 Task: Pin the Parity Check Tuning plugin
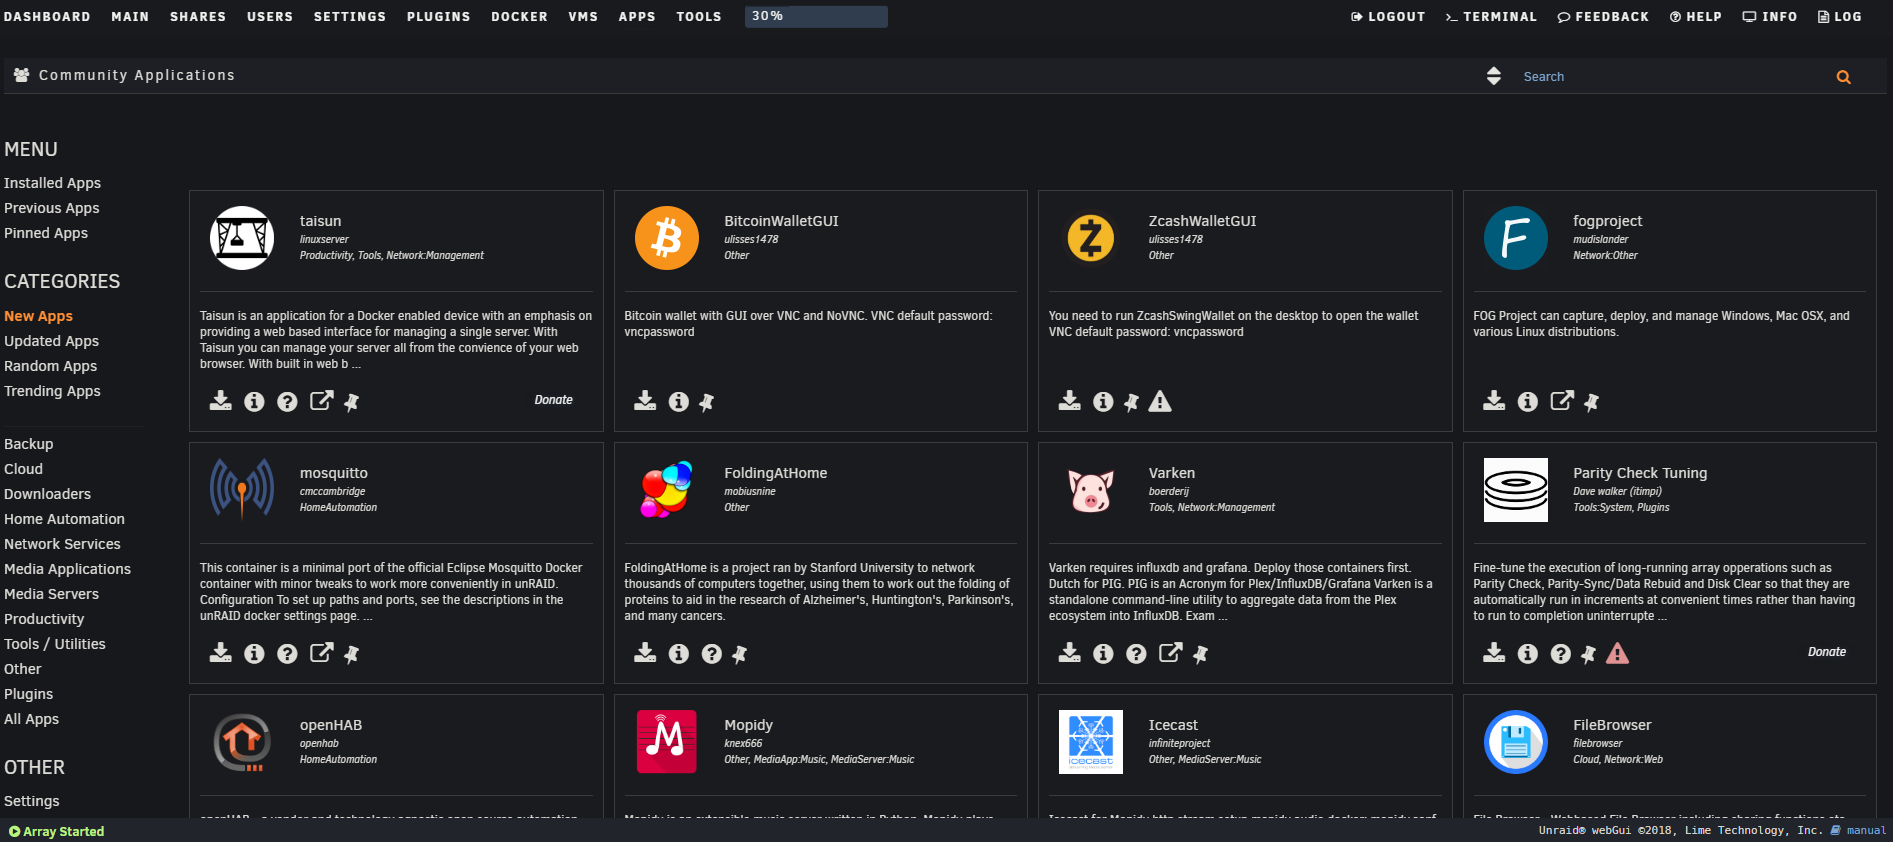[x=1588, y=654]
